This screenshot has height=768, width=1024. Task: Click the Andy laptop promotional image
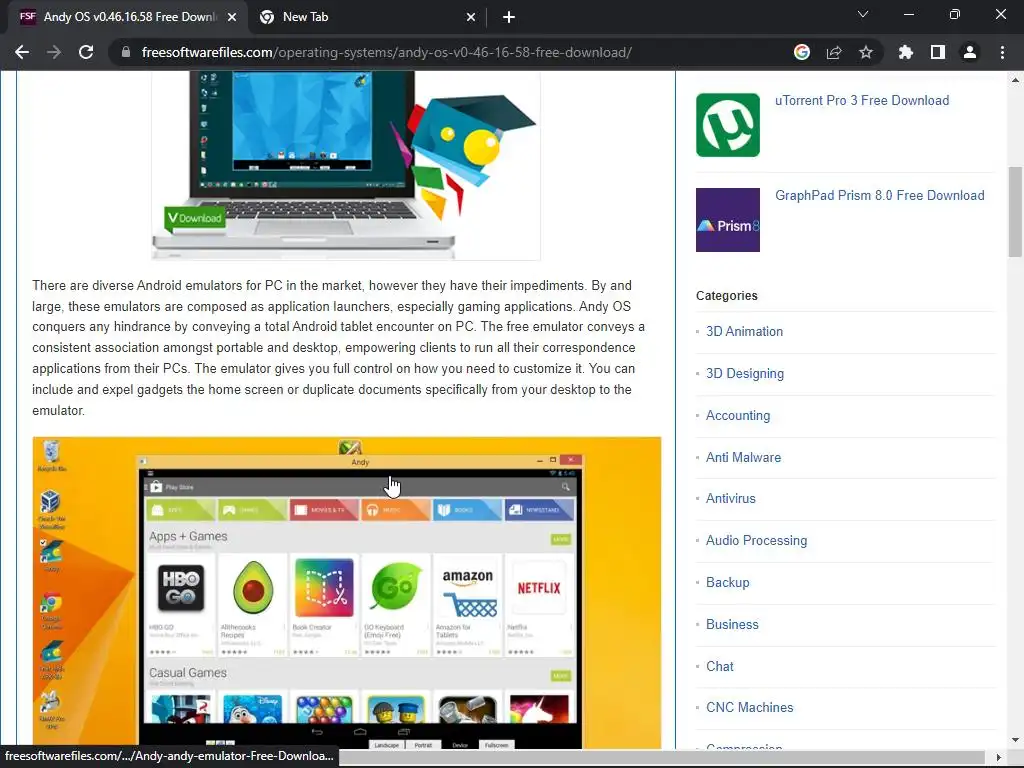click(x=346, y=165)
